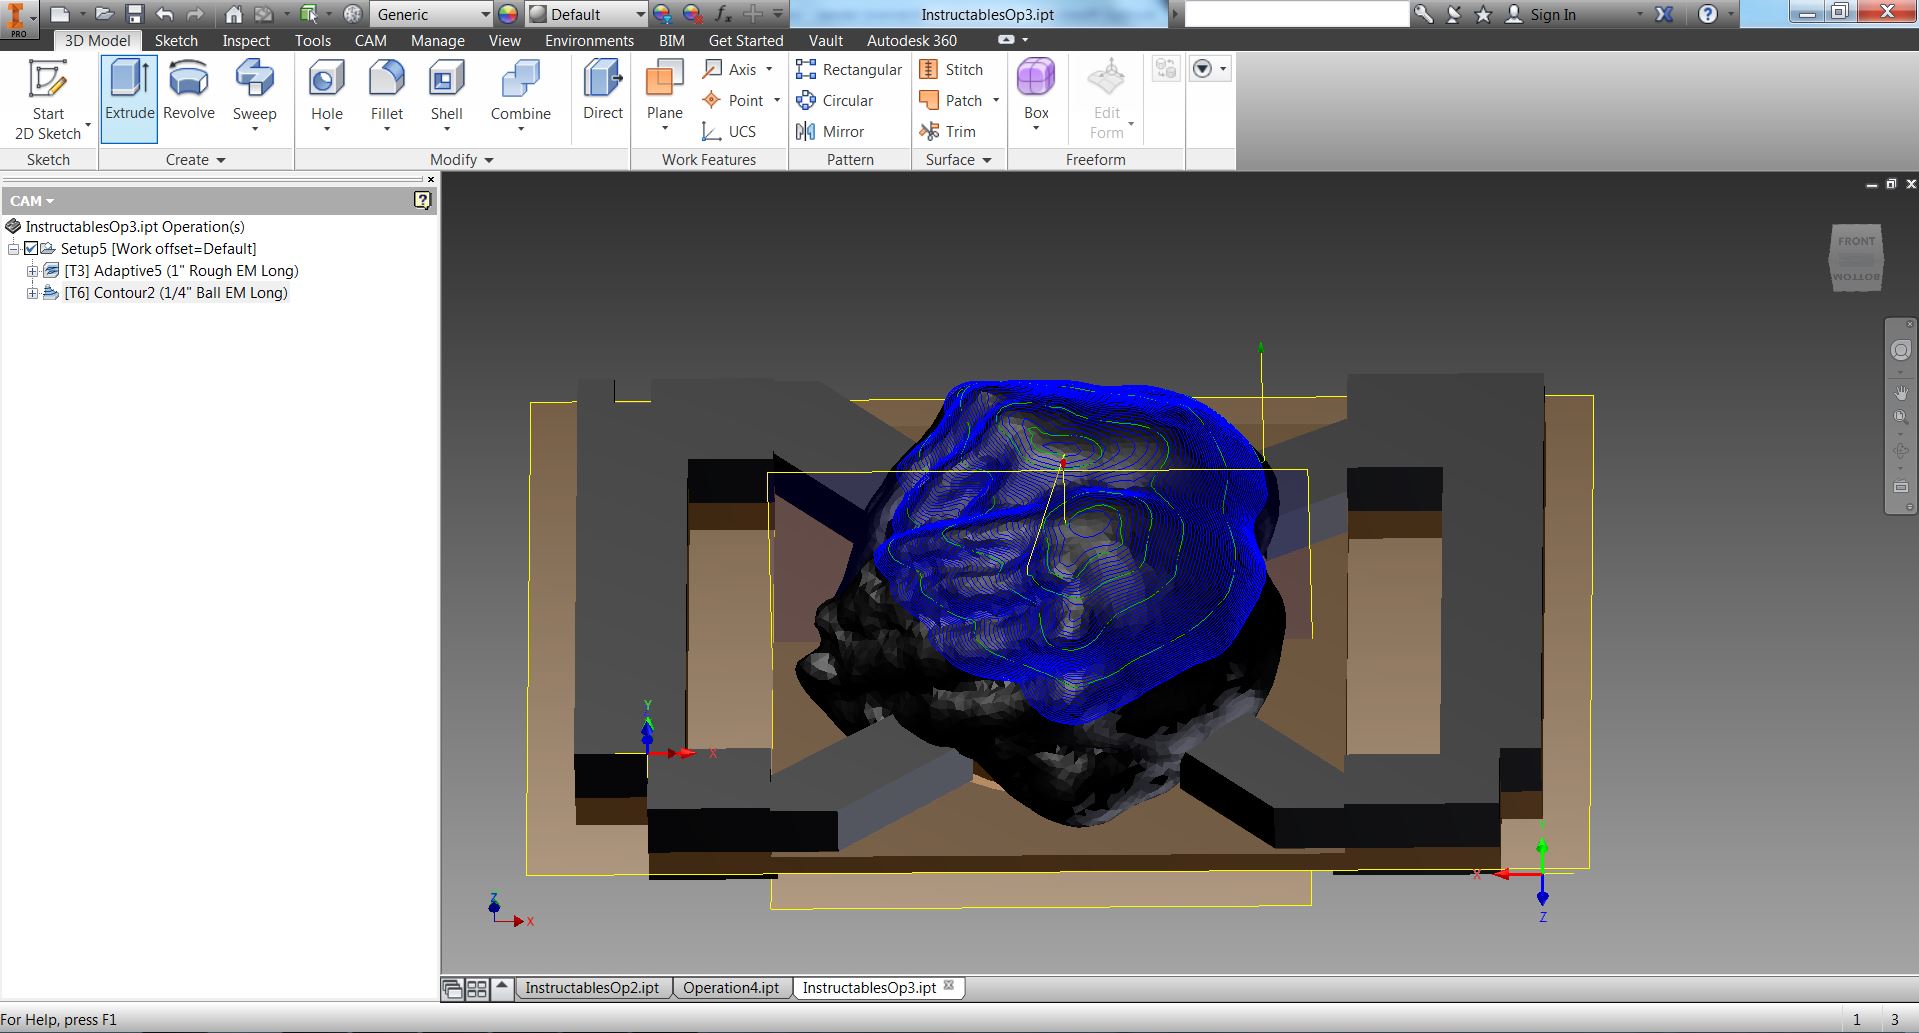This screenshot has height=1033, width=1919.
Task: Open the fx parameters dialog
Action: (724, 14)
